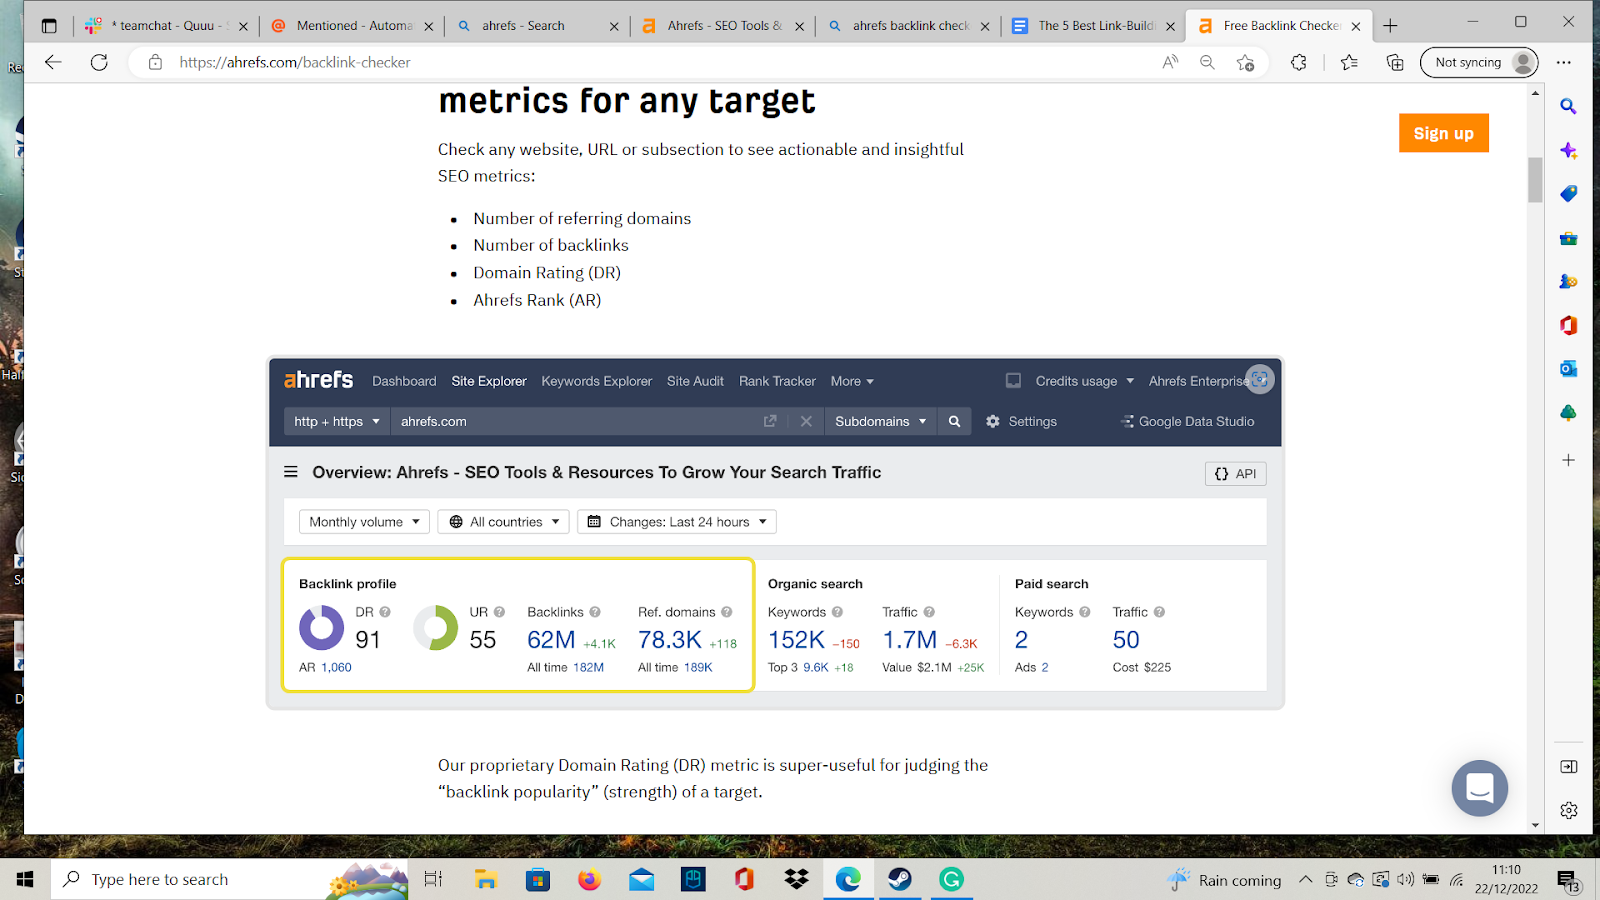Open Edge sidebar settings gear

pos(1568,810)
